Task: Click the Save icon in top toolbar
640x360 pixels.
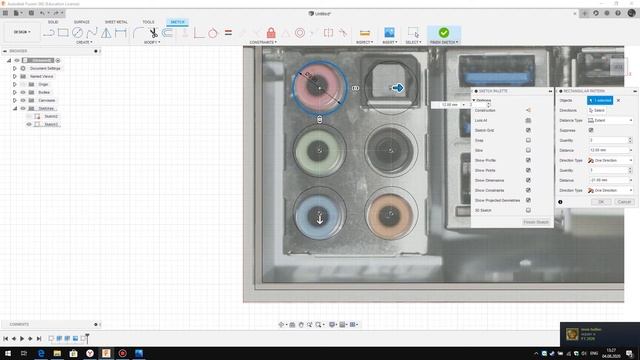Action: click(x=31, y=13)
